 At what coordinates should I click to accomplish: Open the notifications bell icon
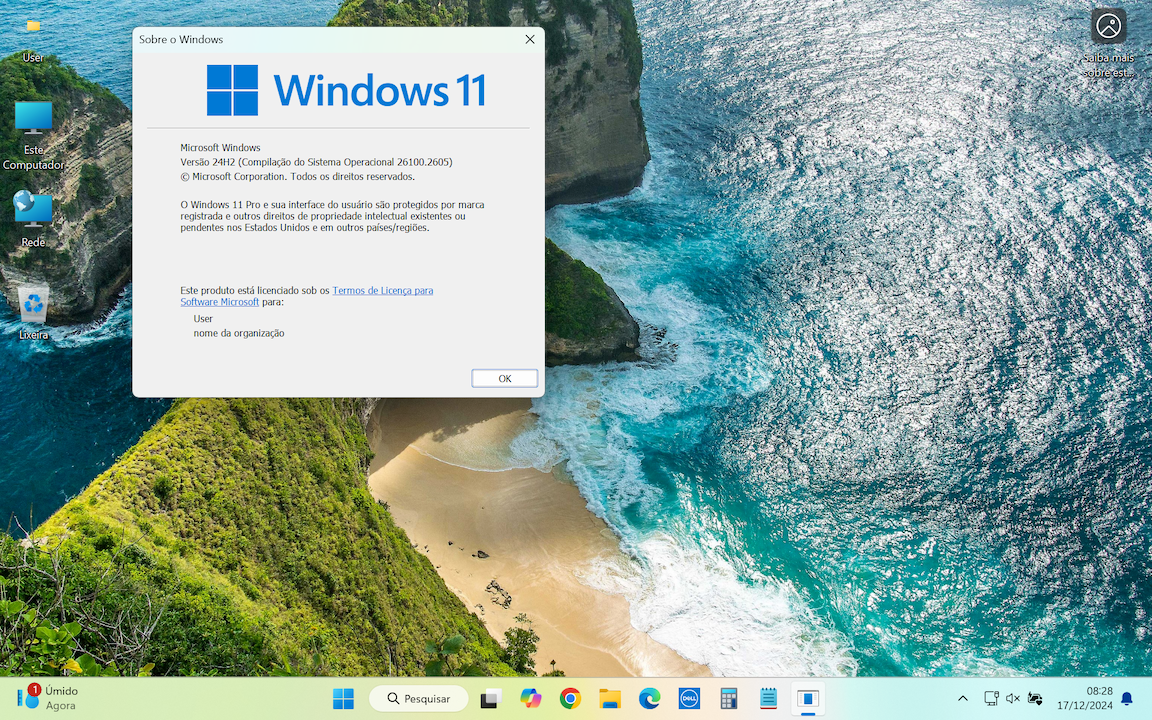pyautogui.click(x=1127, y=699)
